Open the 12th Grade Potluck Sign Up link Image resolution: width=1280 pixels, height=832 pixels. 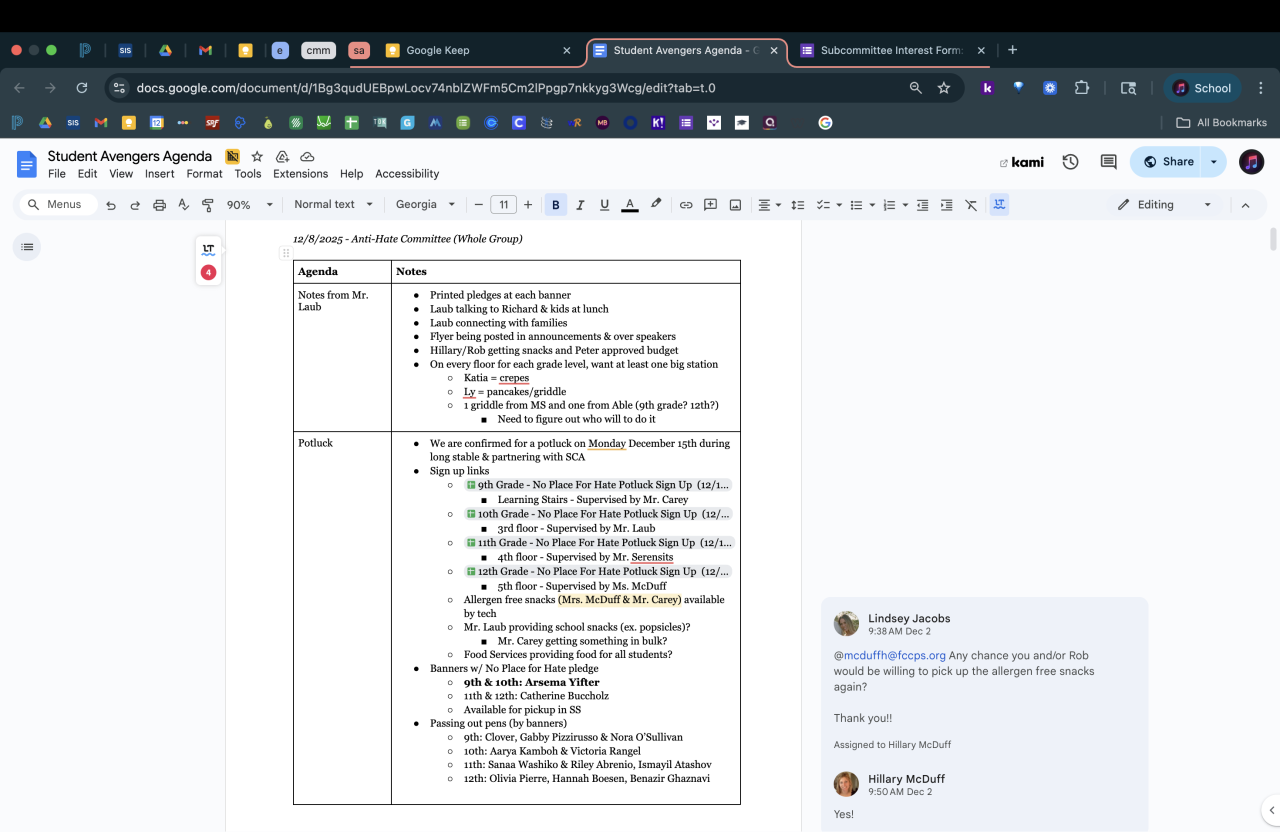(598, 572)
